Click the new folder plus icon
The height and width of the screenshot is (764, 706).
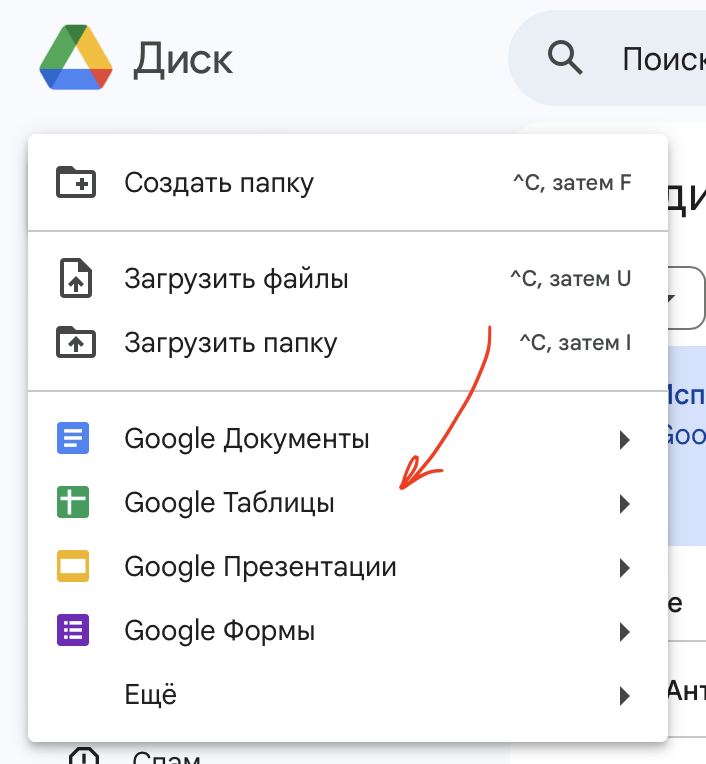[x=75, y=183]
